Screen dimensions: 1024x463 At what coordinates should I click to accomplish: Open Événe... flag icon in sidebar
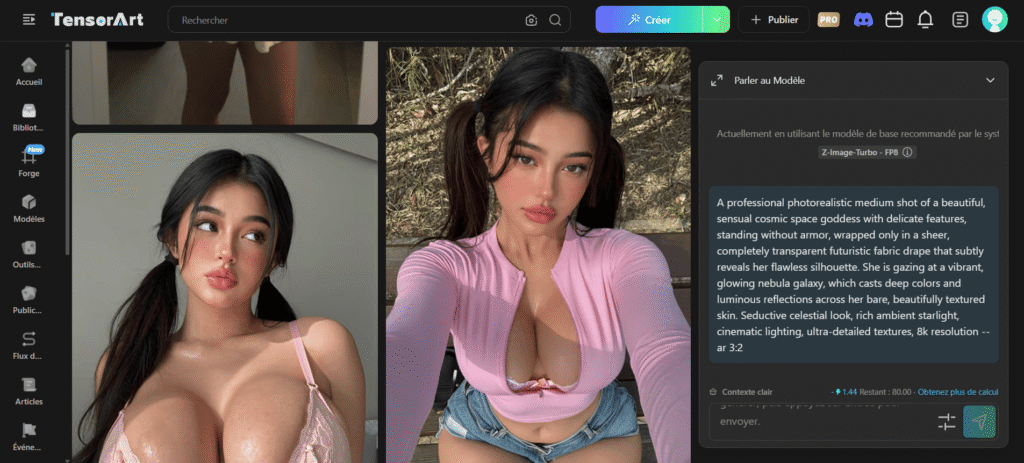[x=29, y=430]
